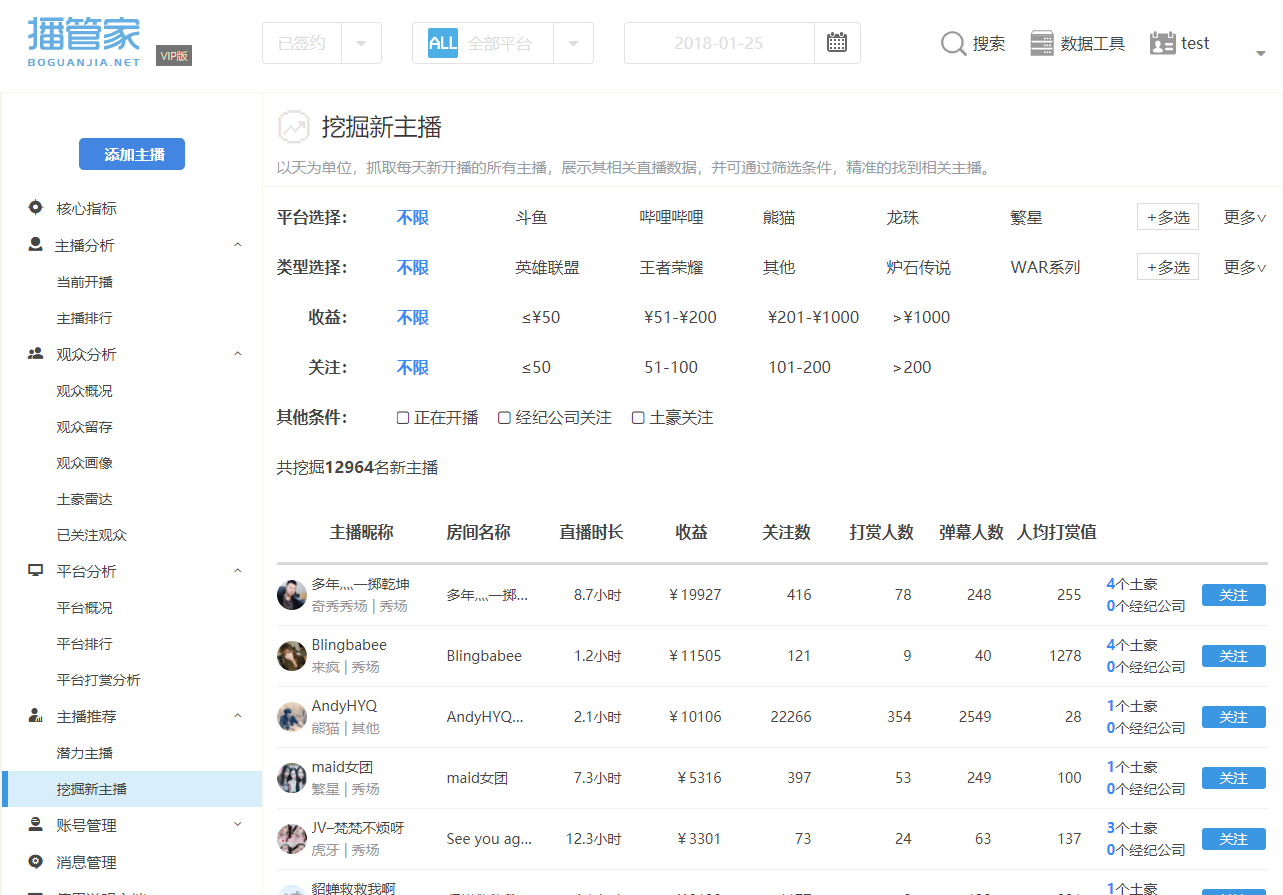Image resolution: width=1283 pixels, height=895 pixels.
Task: Select 王者荣耀 type filter
Action: pyautogui.click(x=672, y=268)
